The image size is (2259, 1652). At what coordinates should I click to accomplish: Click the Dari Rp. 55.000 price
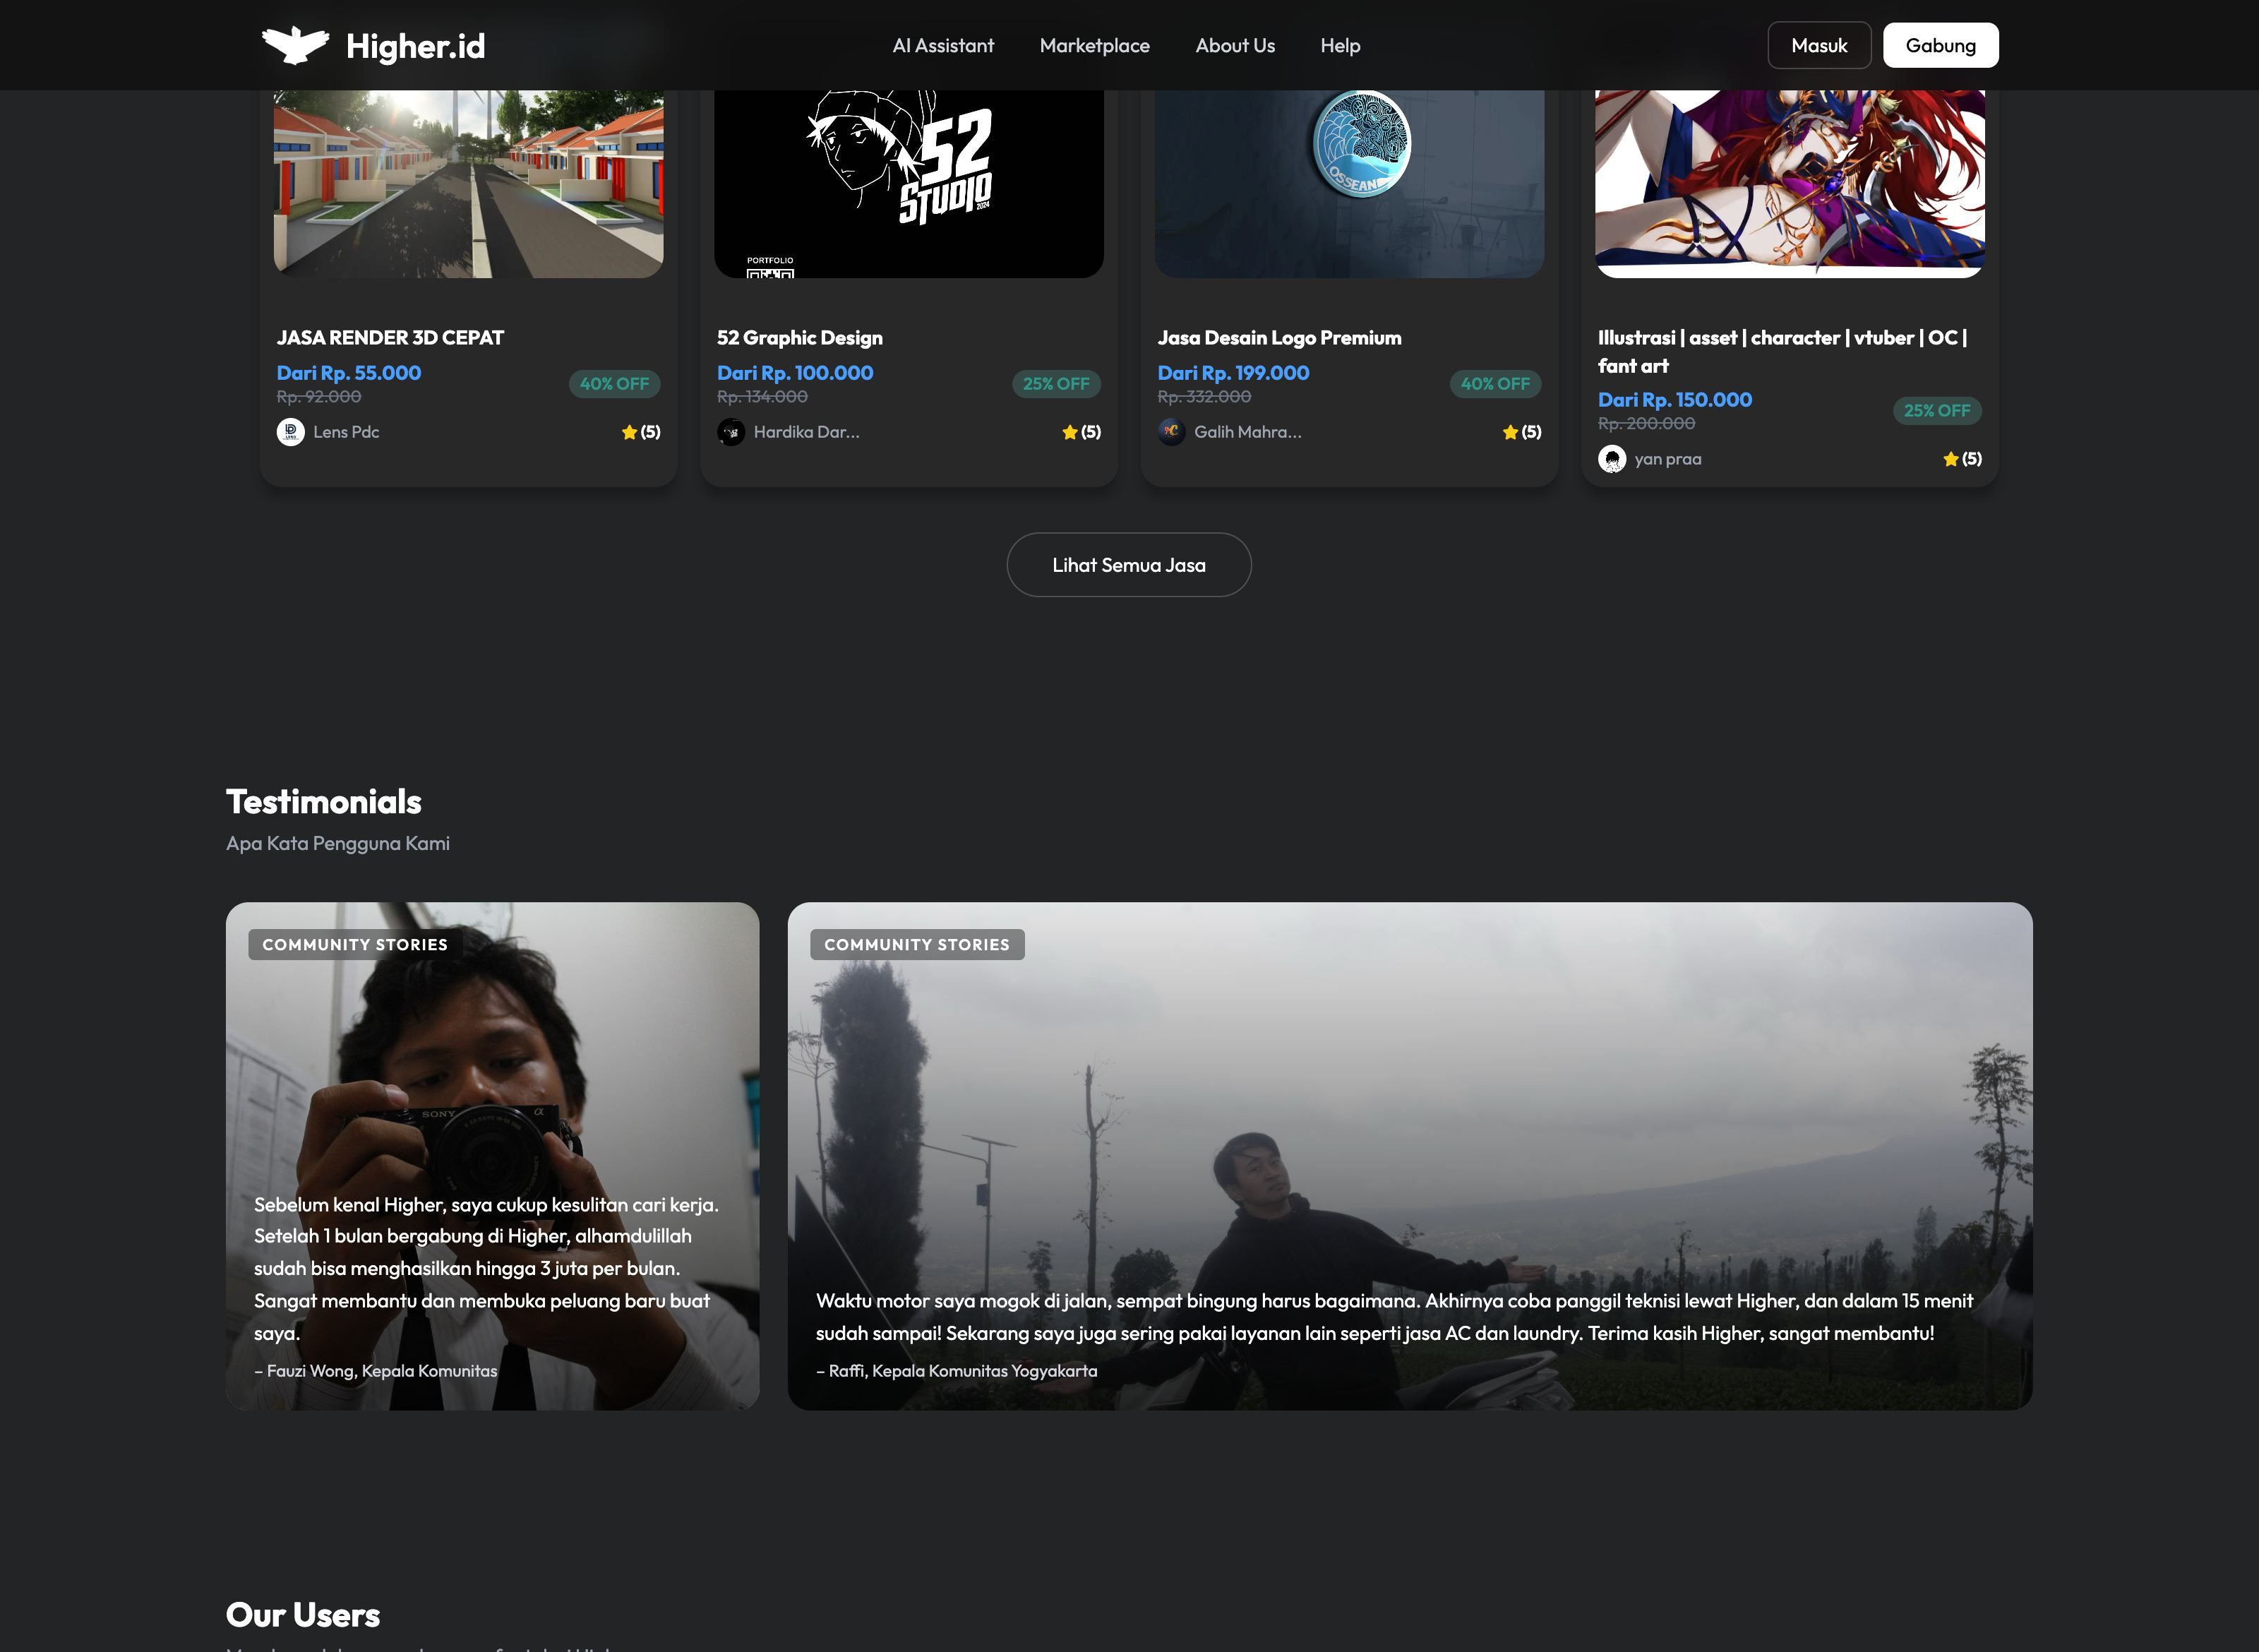click(349, 373)
